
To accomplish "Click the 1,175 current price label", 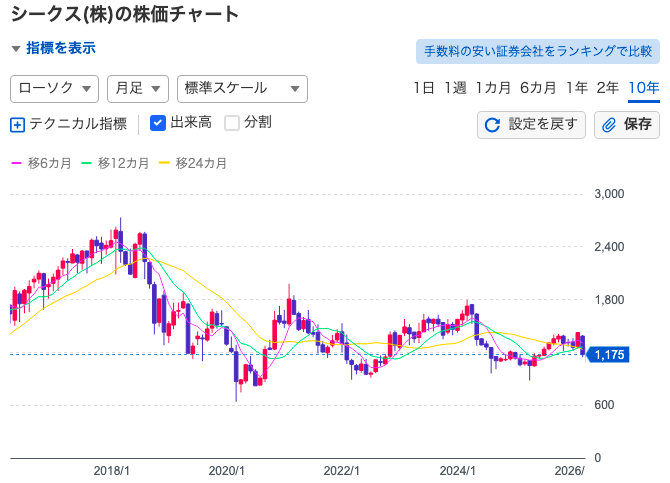I will click(x=608, y=354).
